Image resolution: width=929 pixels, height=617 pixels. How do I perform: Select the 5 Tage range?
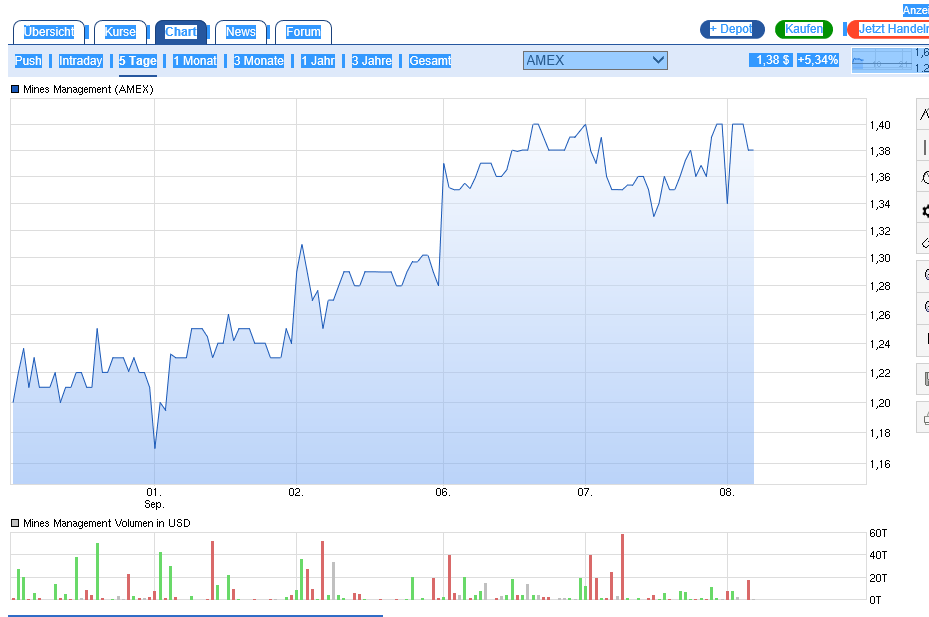(137, 60)
